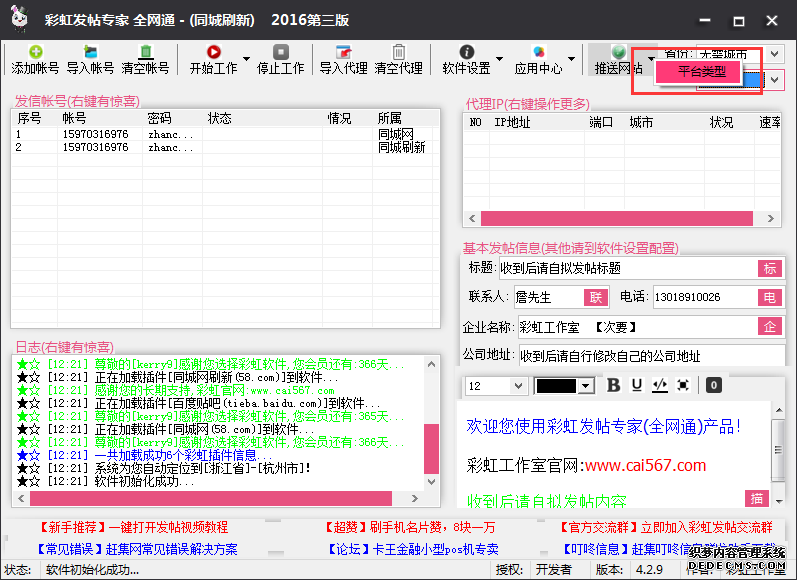
Task: Click the 标题 title input field
Action: [x=628, y=268]
